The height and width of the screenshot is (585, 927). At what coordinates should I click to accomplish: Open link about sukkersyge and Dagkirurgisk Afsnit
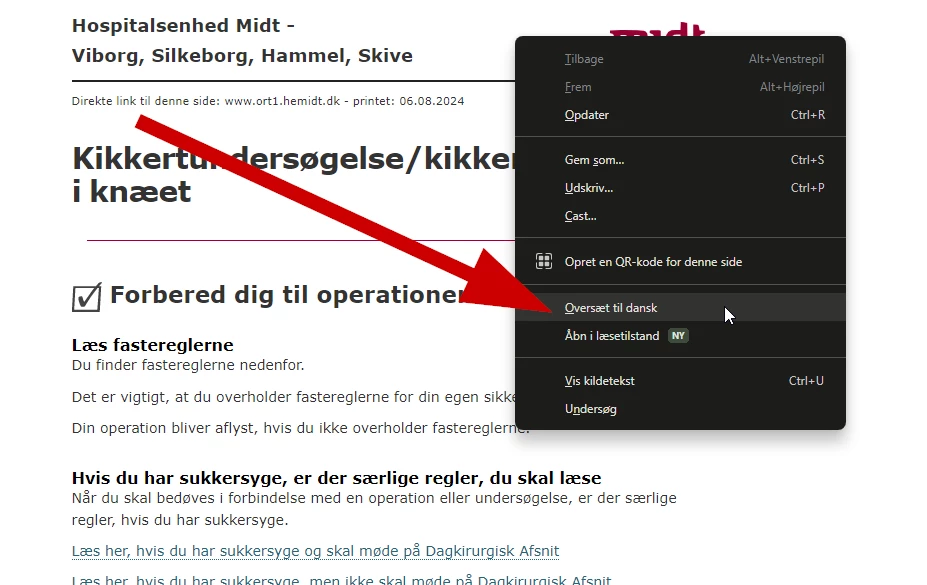pos(315,551)
